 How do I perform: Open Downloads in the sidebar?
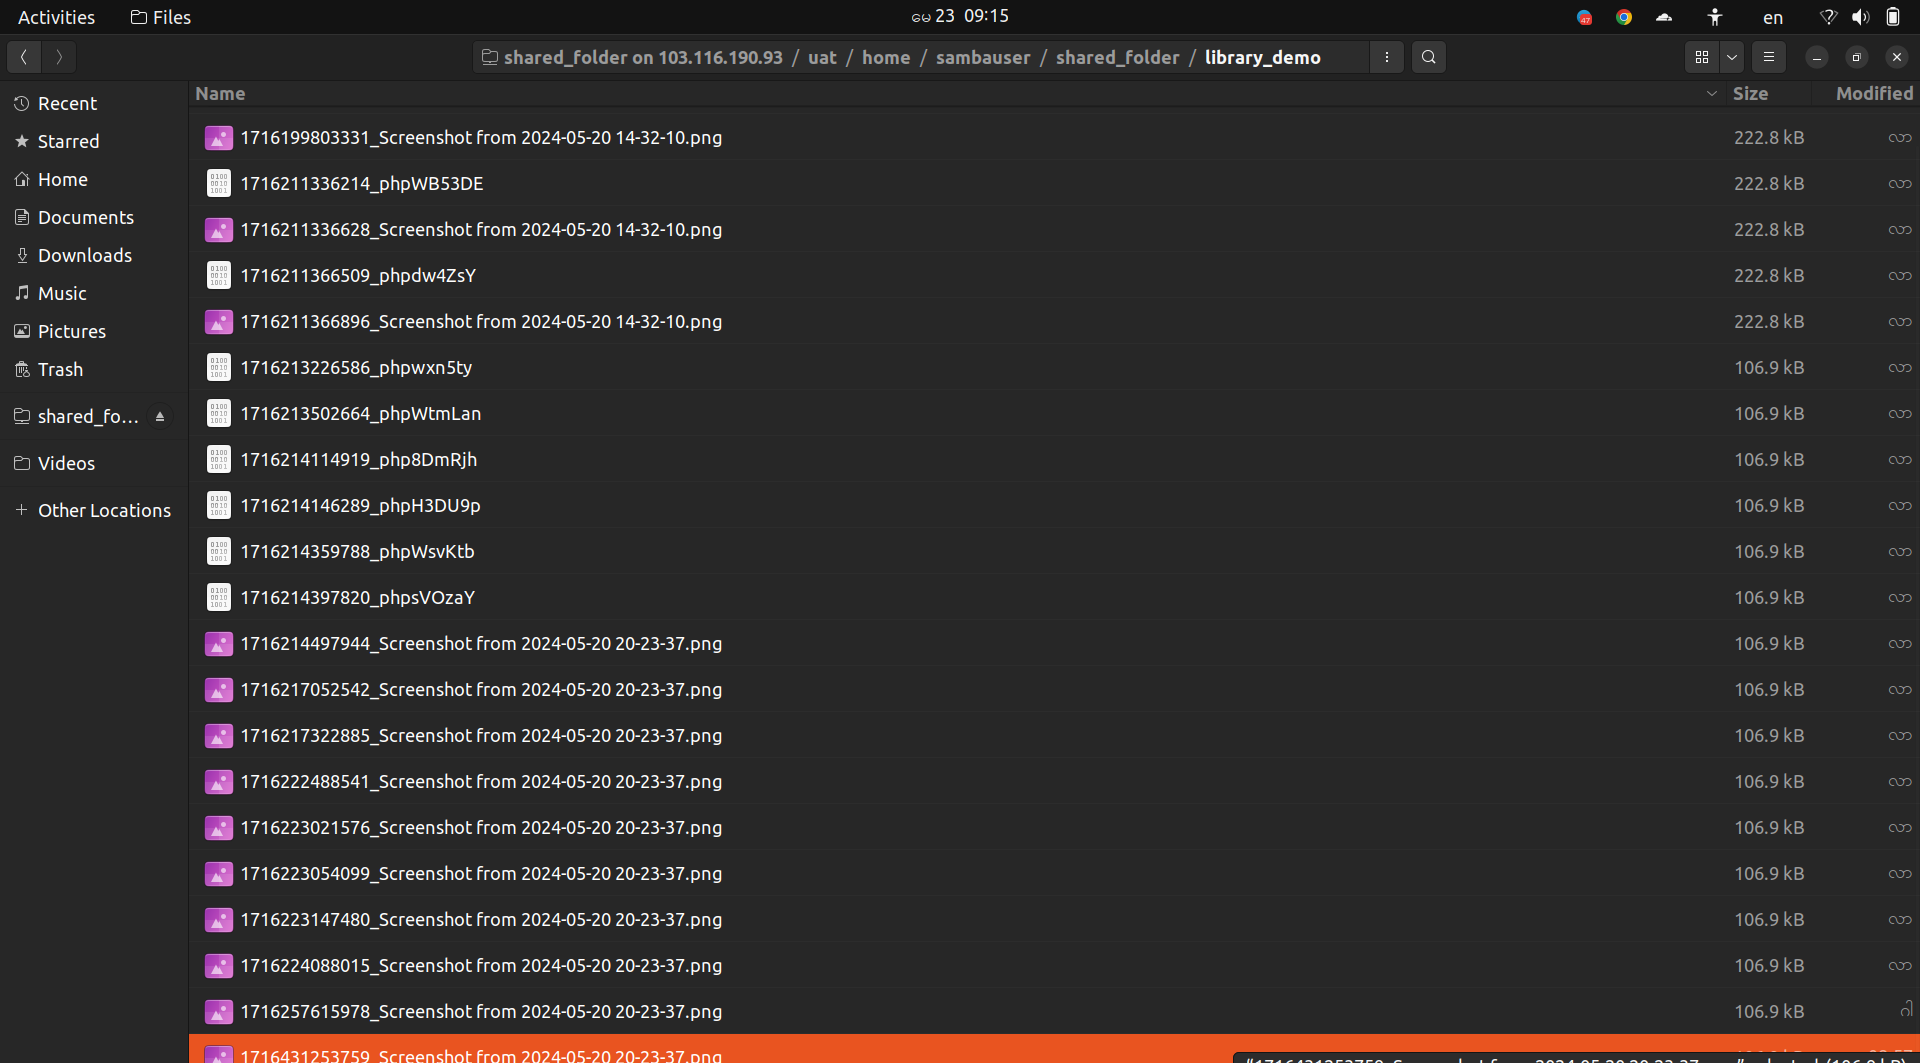84,255
